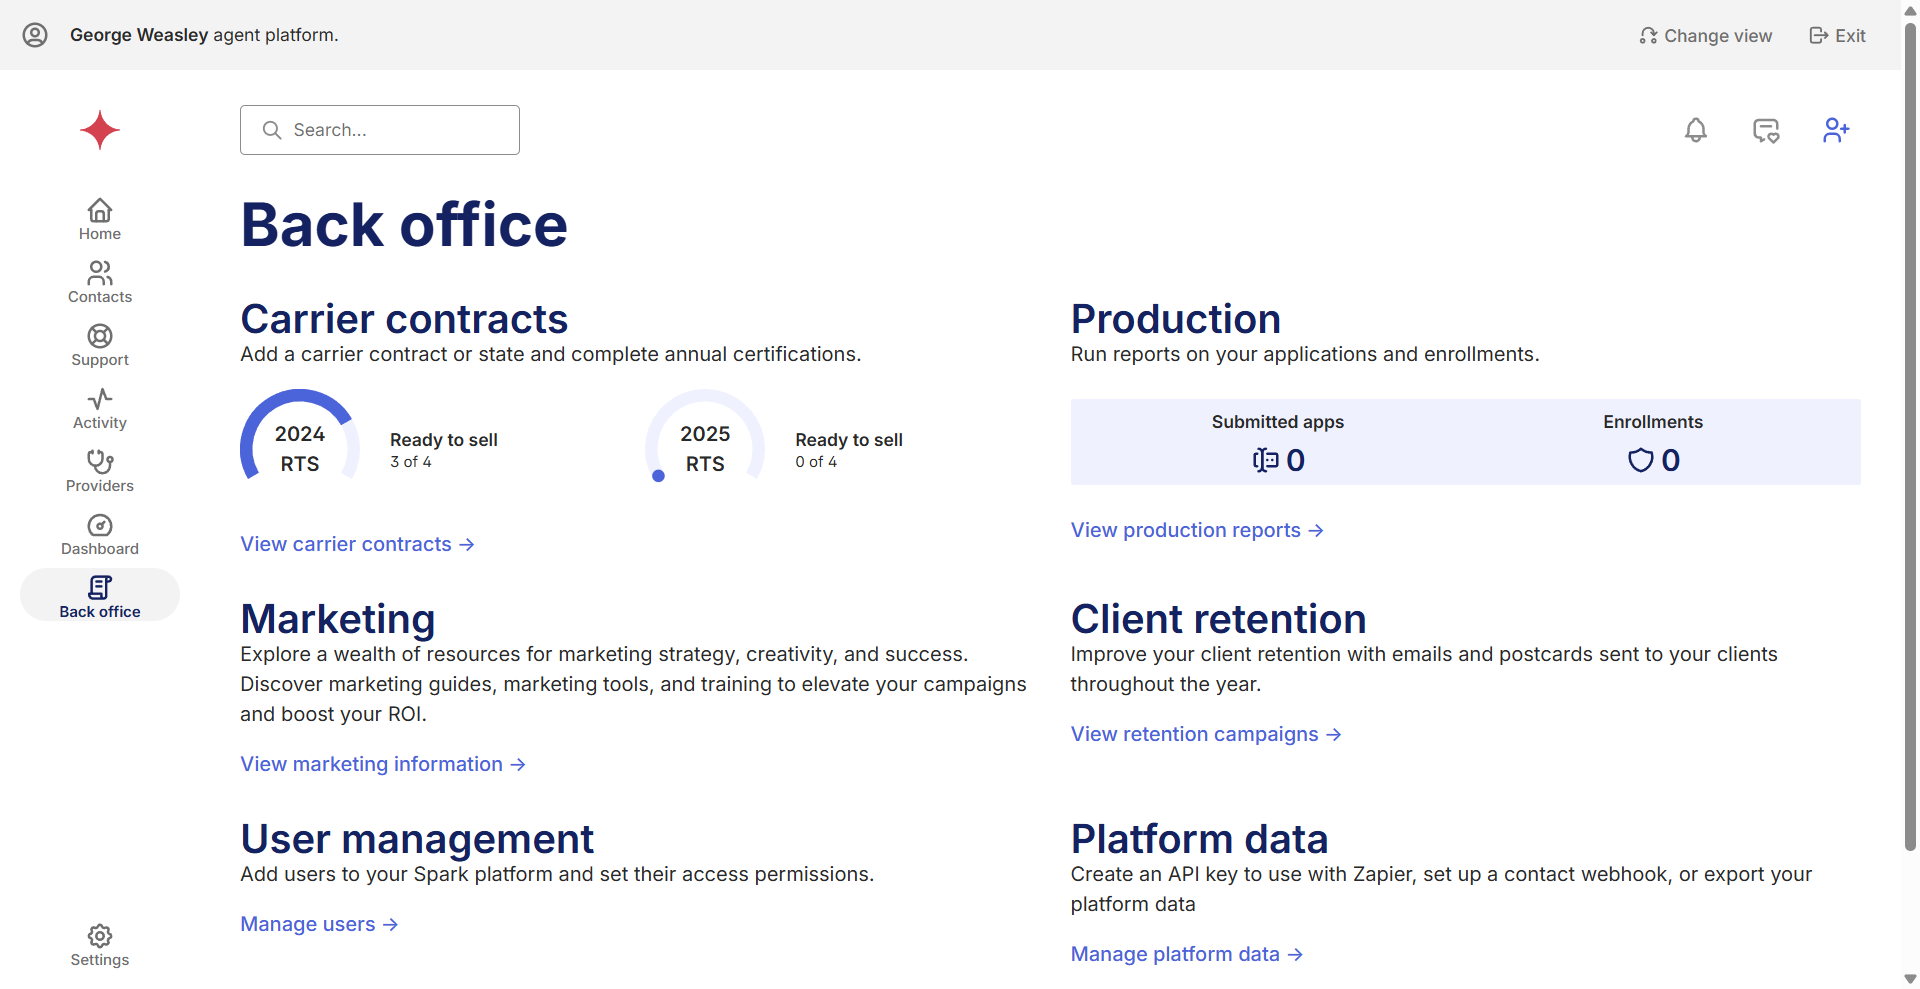Click Manage platform data link
Image resolution: width=1920 pixels, height=989 pixels.
point(1186,954)
